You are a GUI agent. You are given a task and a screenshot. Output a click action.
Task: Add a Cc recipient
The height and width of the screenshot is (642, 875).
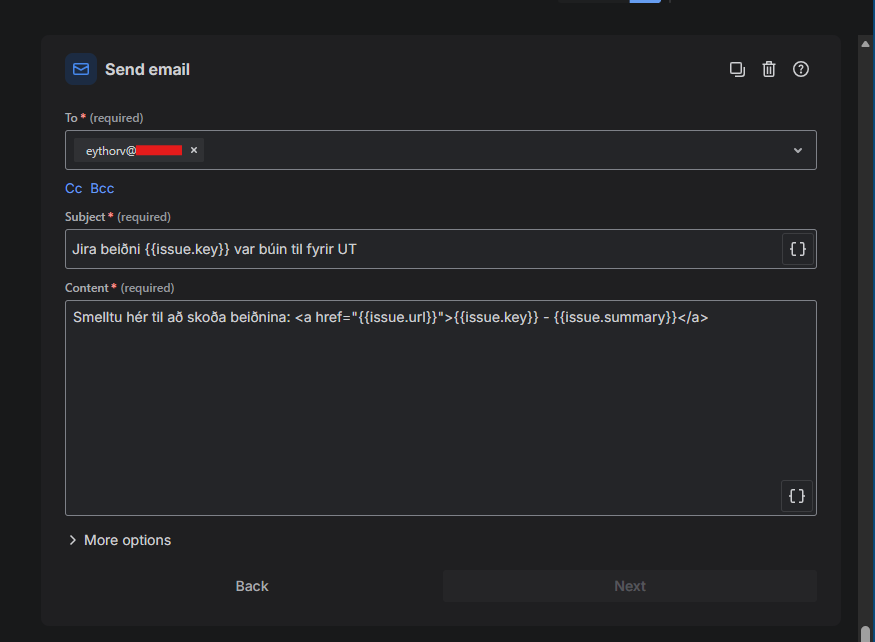point(73,188)
